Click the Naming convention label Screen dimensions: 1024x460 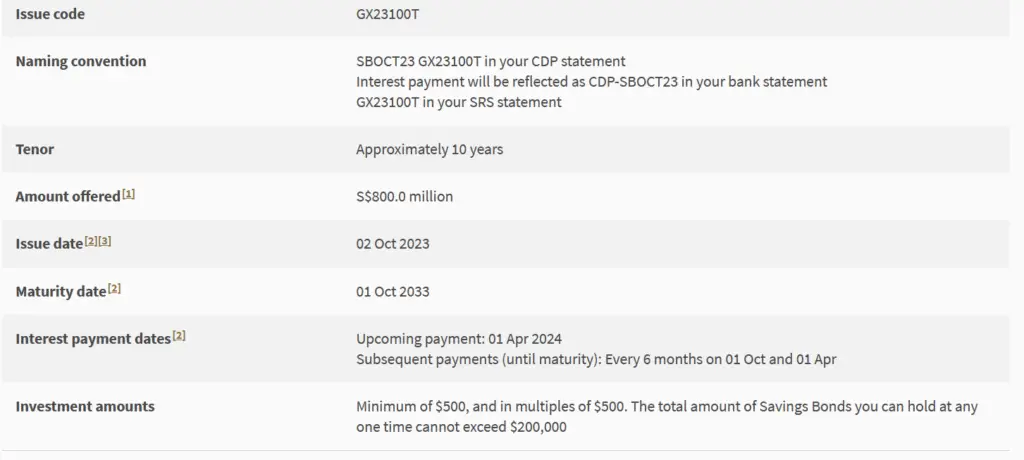pyautogui.click(x=81, y=61)
